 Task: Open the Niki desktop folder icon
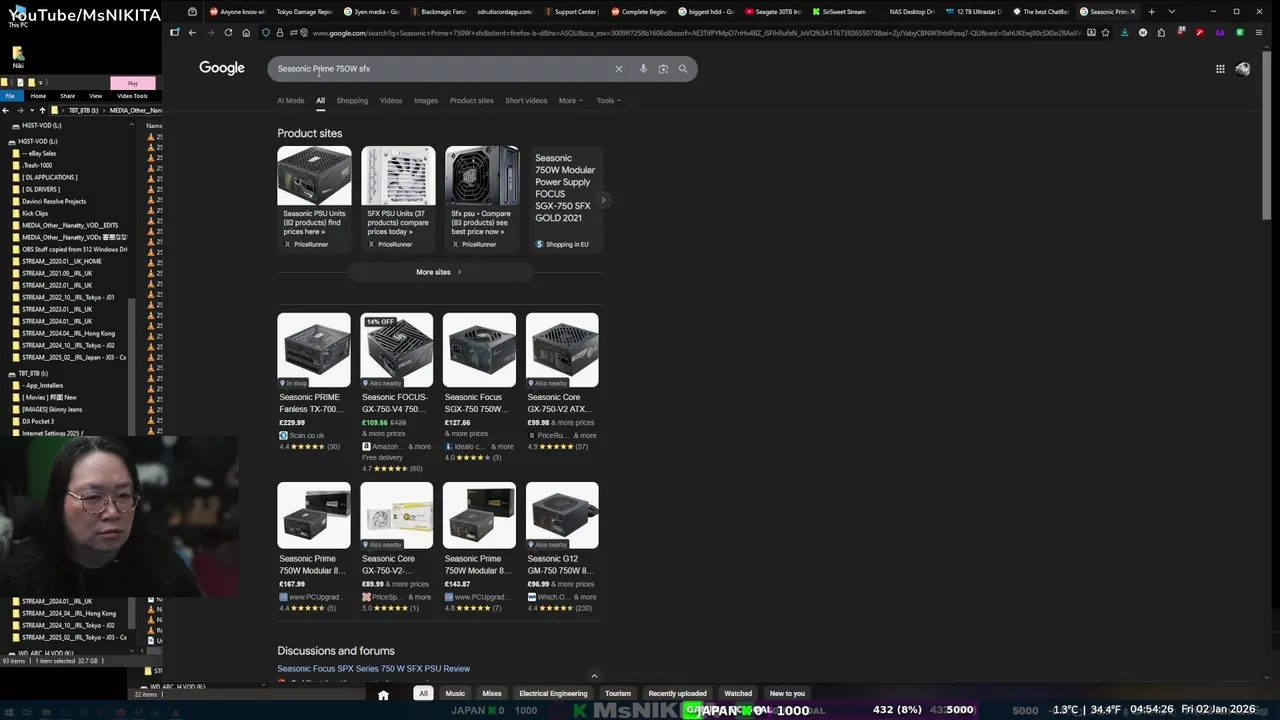tap(18, 57)
